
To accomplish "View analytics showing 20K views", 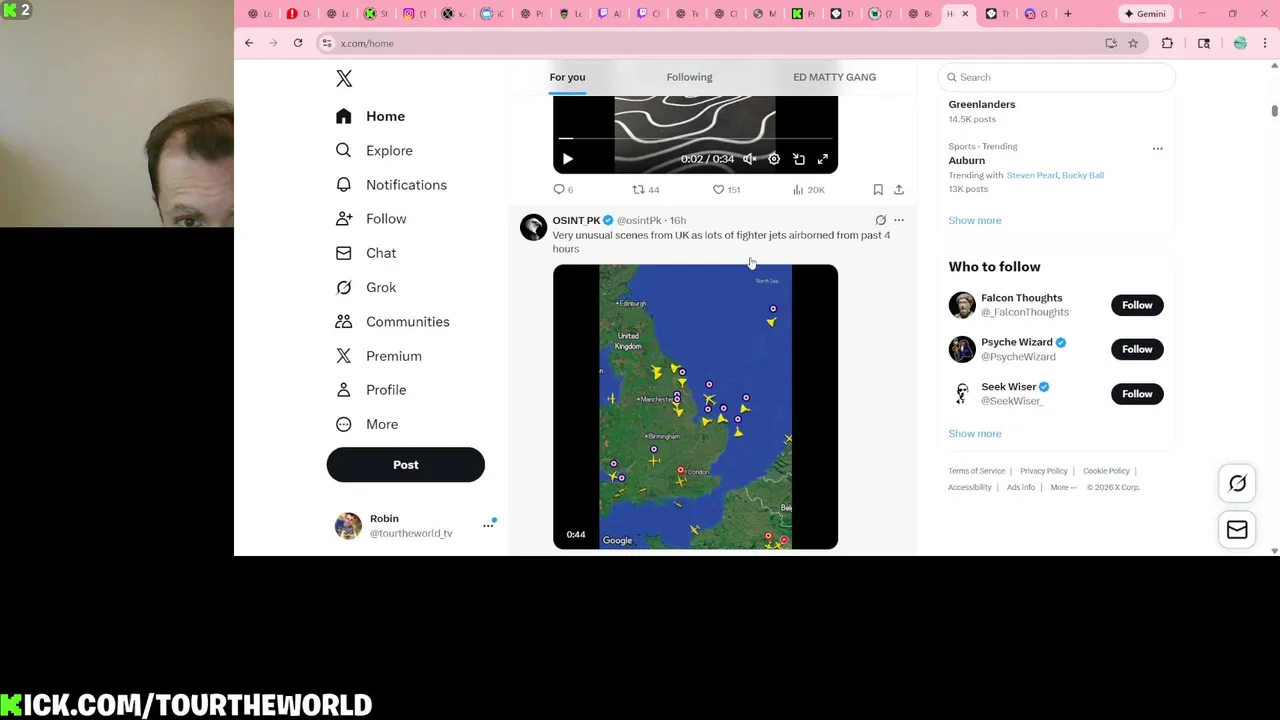I will click(808, 189).
